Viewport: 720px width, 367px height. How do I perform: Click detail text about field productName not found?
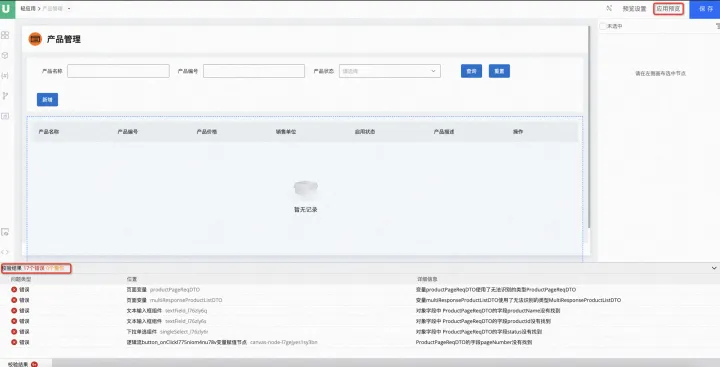pos(488,311)
